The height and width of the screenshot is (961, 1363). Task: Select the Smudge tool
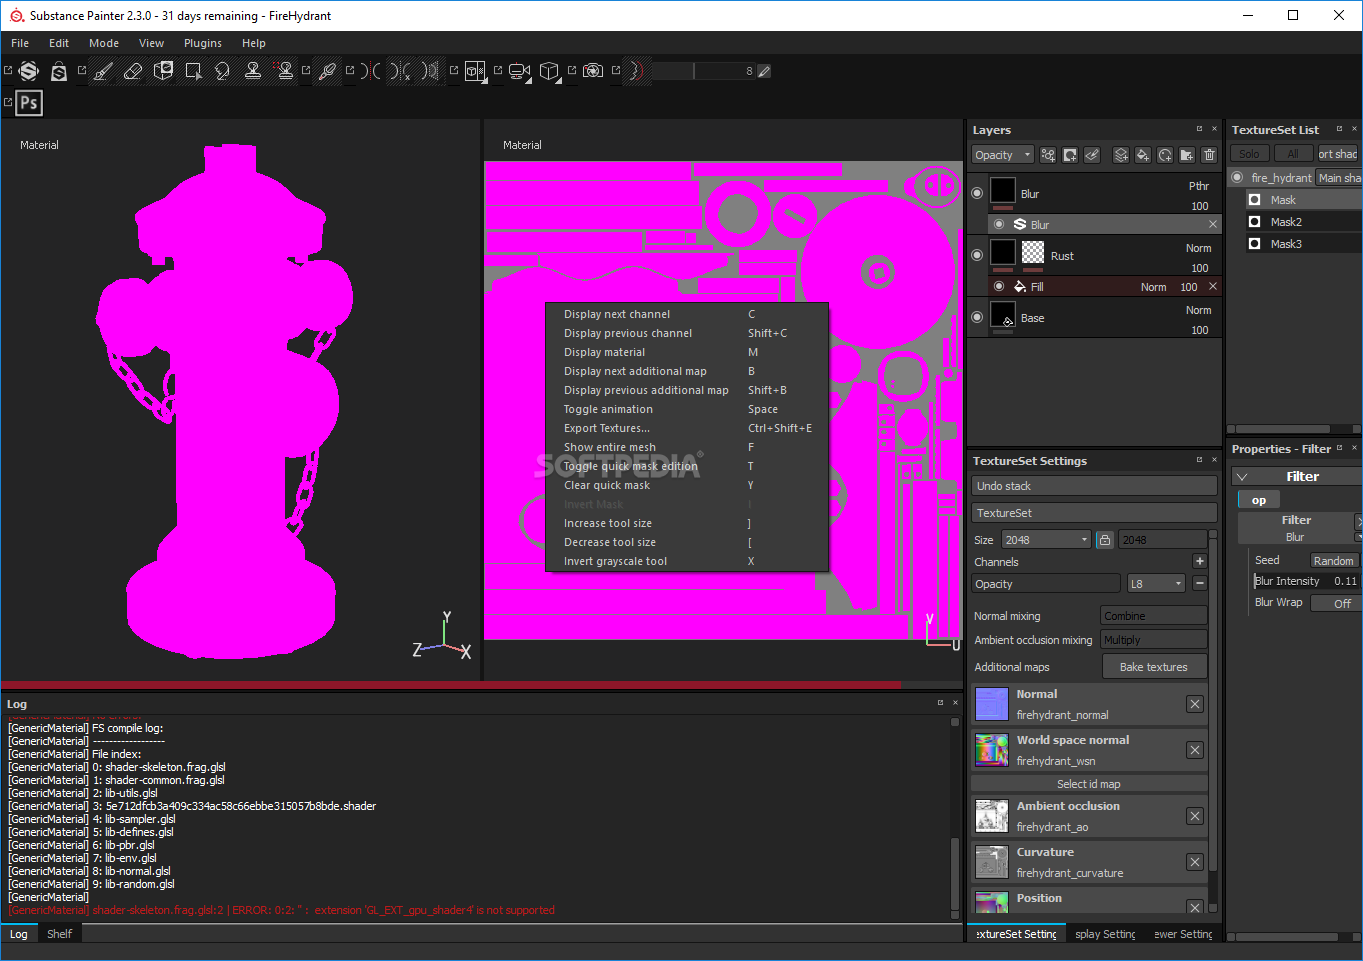222,71
